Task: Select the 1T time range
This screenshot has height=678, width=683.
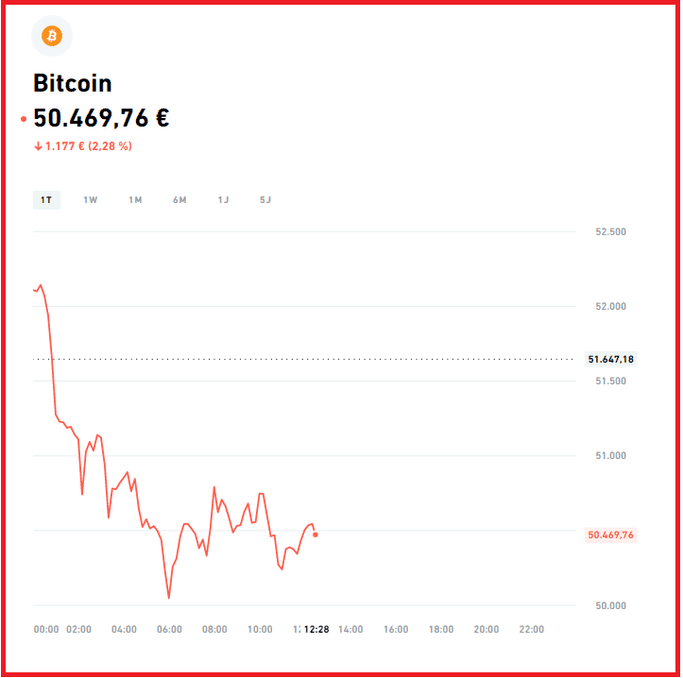Action: [x=46, y=200]
